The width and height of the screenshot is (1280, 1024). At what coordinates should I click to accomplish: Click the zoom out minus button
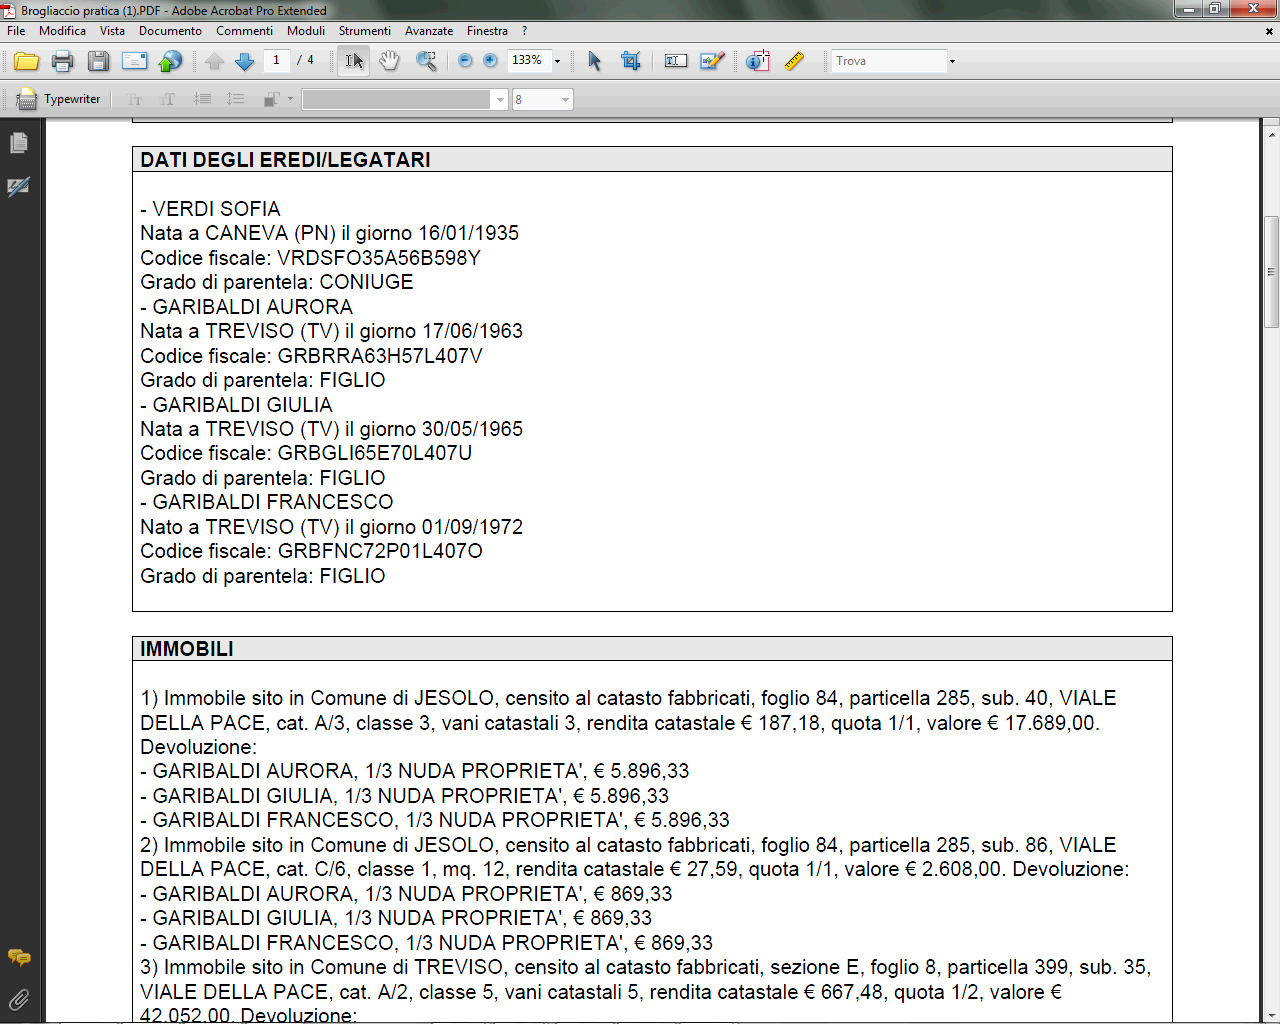(465, 61)
